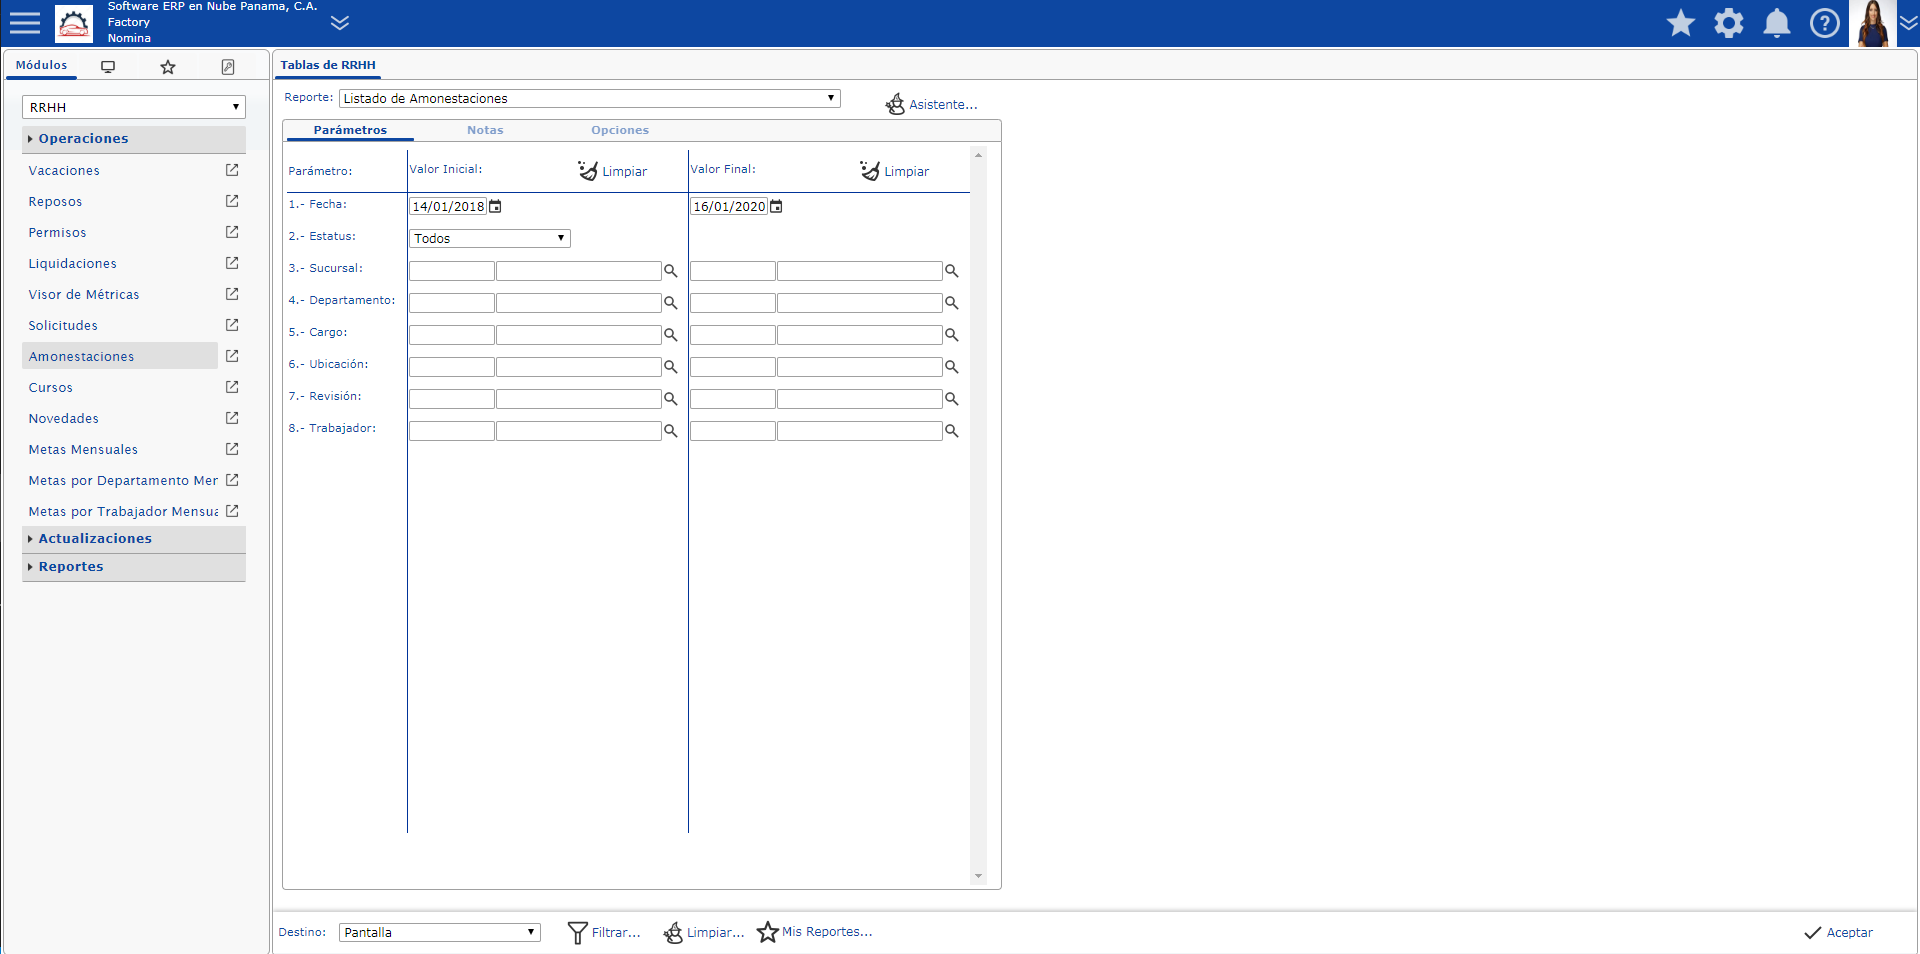Switch to the Opciones tab

620,130
